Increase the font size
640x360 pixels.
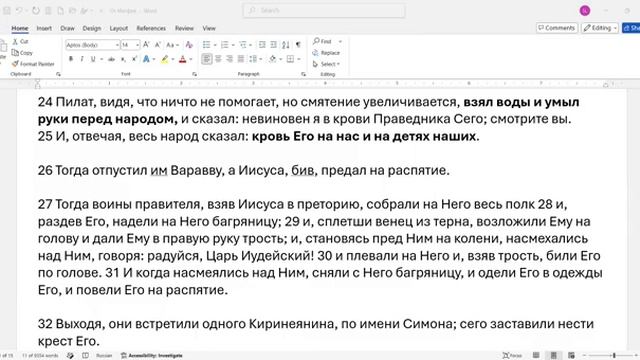tap(146, 44)
